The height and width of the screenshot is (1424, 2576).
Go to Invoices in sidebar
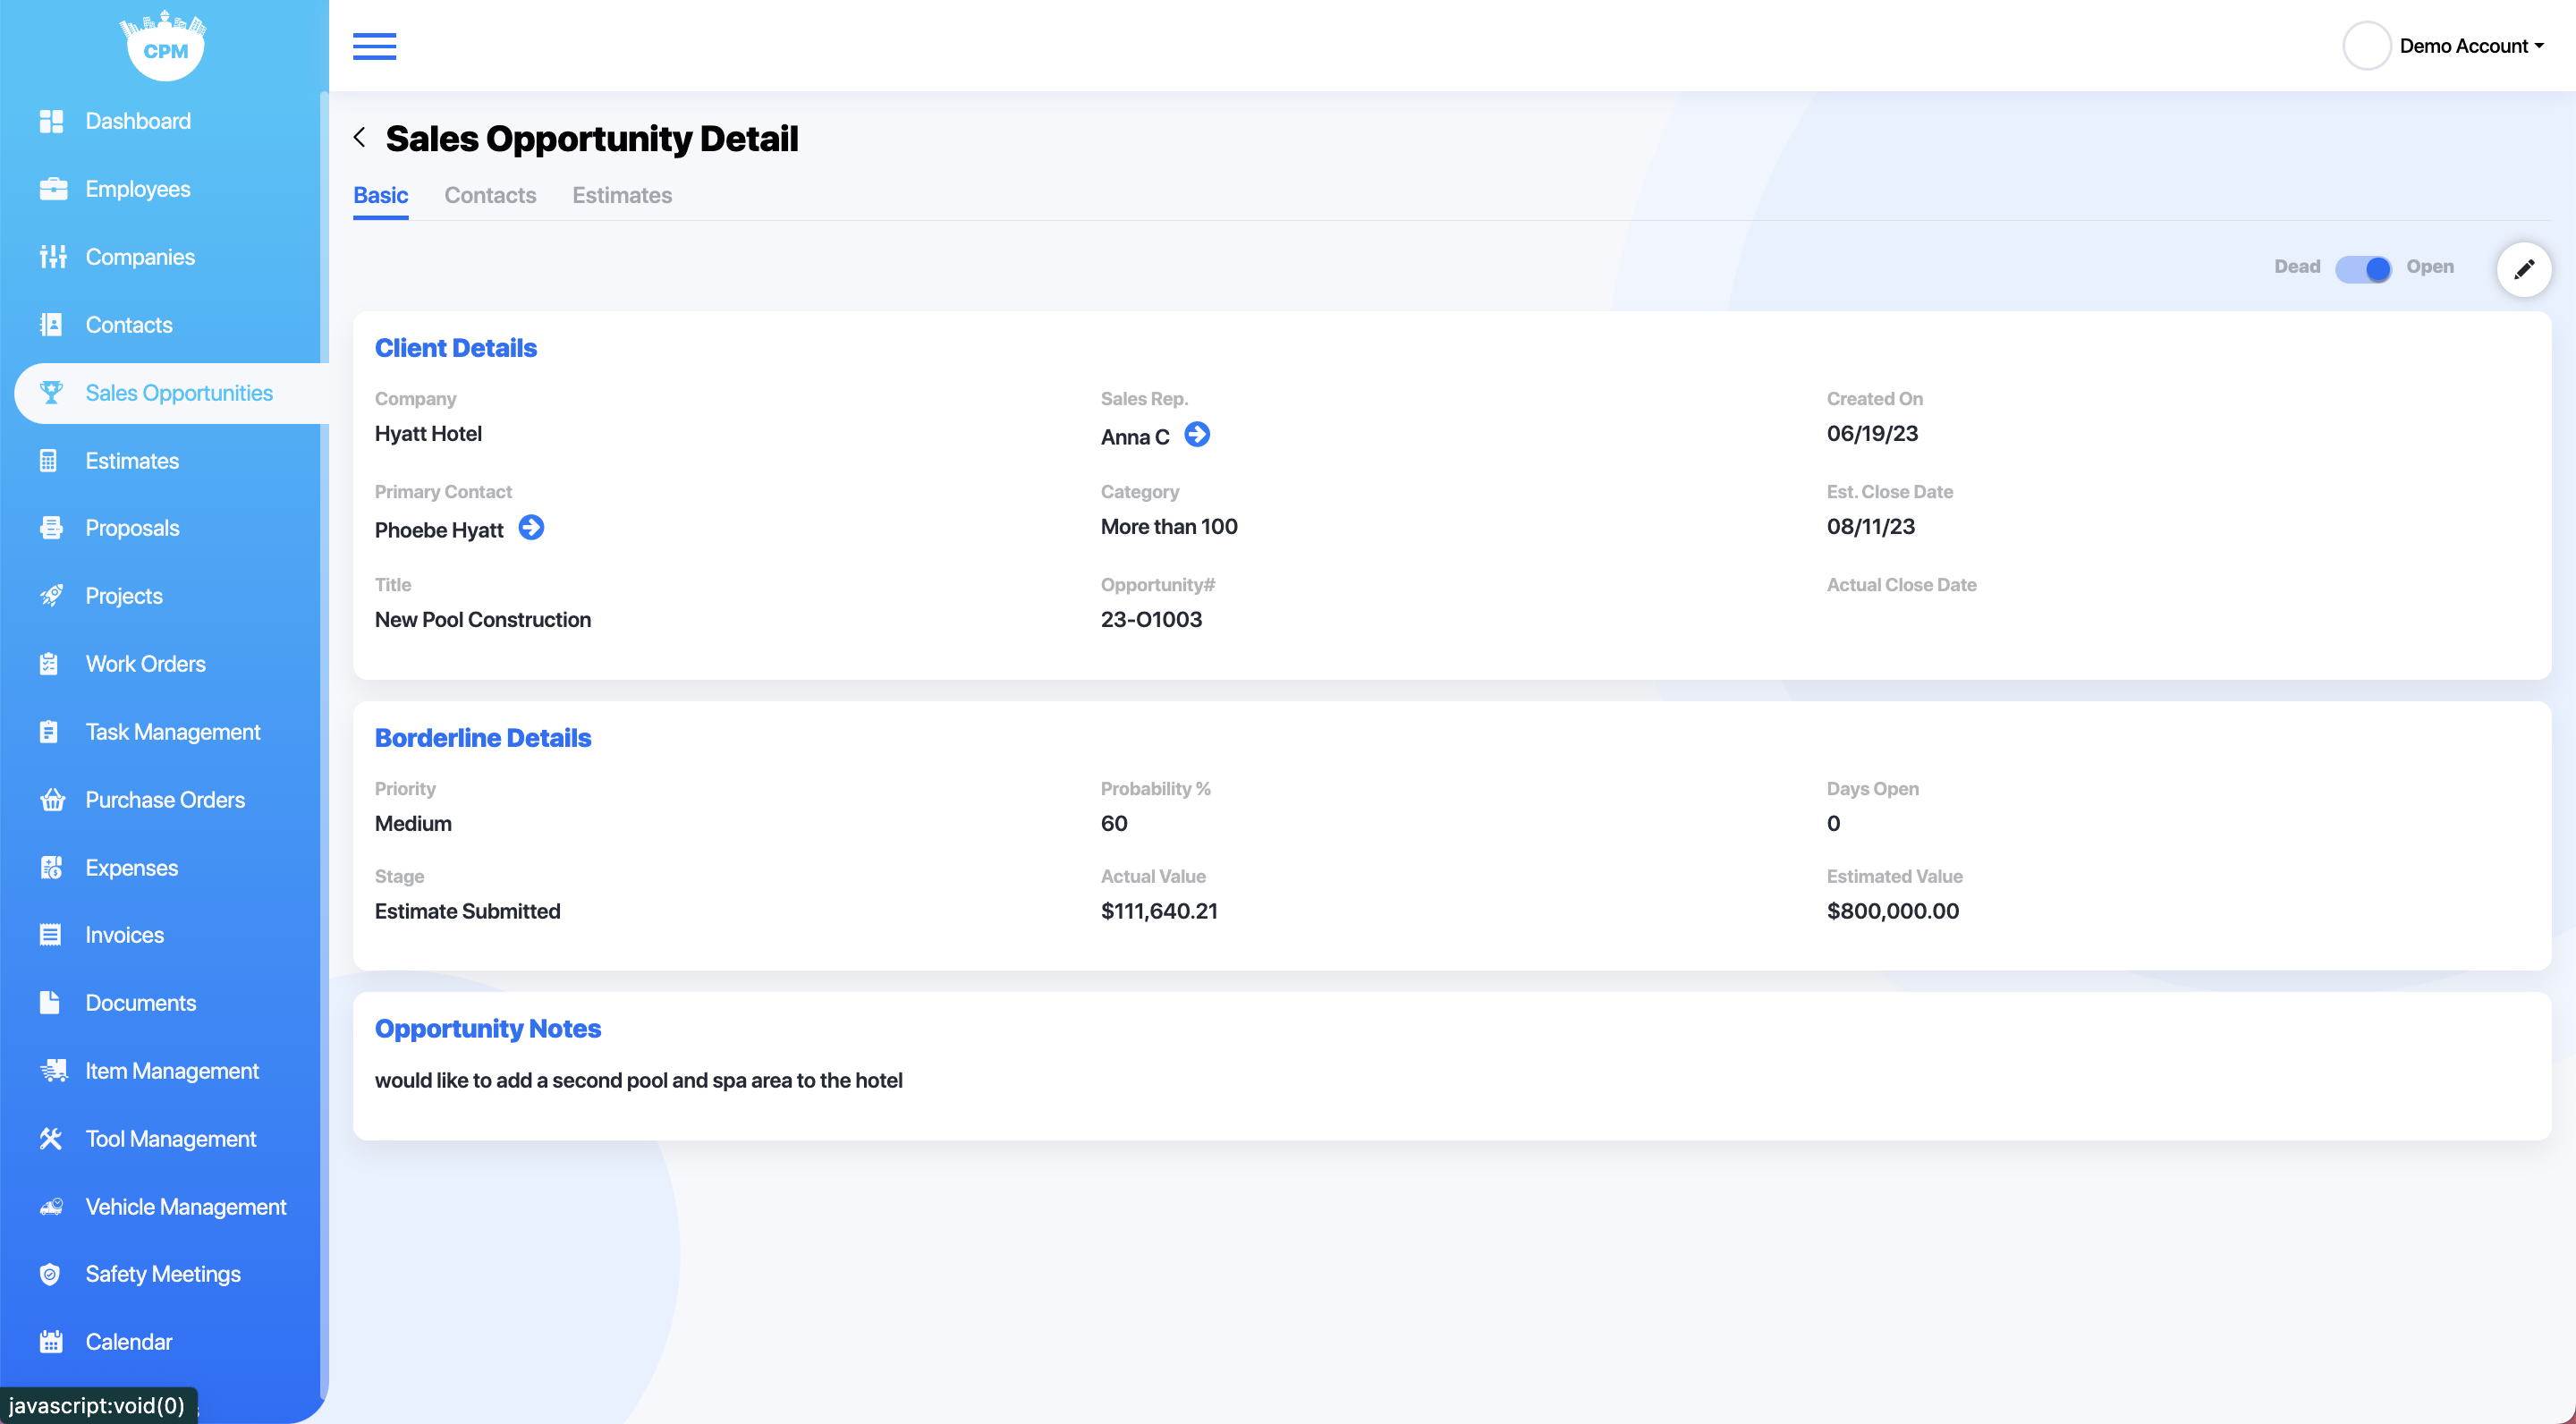[x=125, y=935]
